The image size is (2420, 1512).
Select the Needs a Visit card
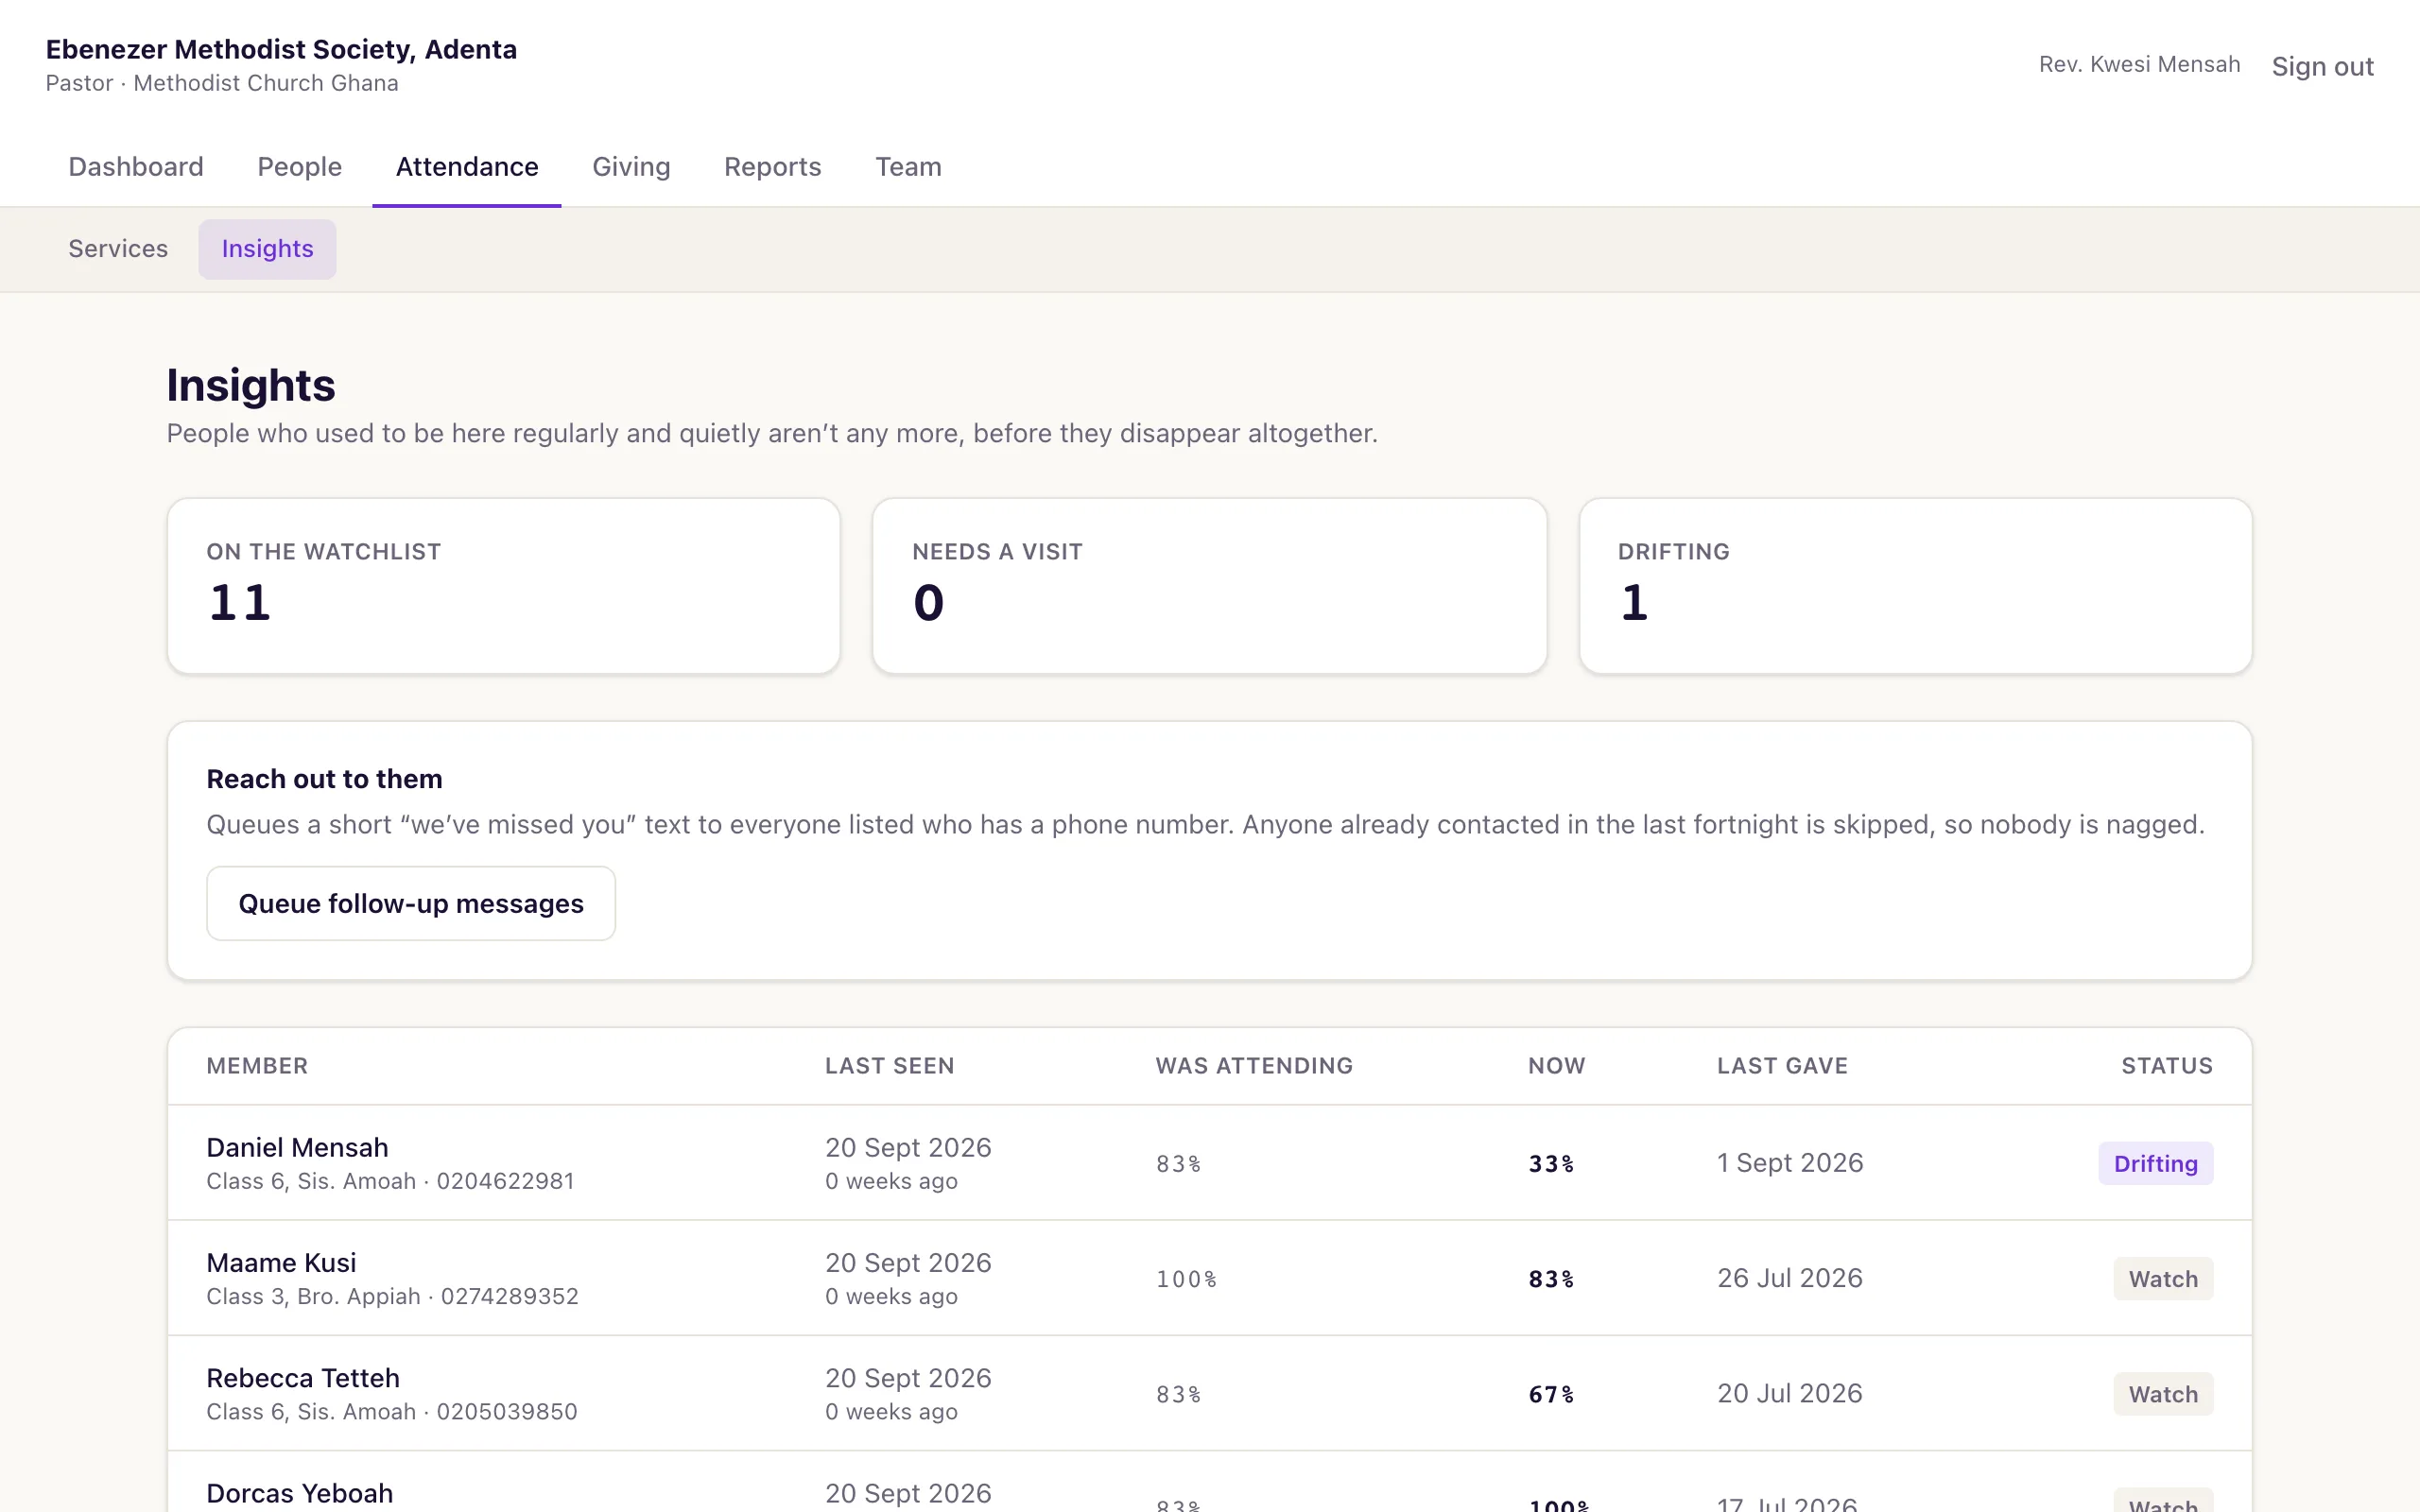click(1210, 586)
